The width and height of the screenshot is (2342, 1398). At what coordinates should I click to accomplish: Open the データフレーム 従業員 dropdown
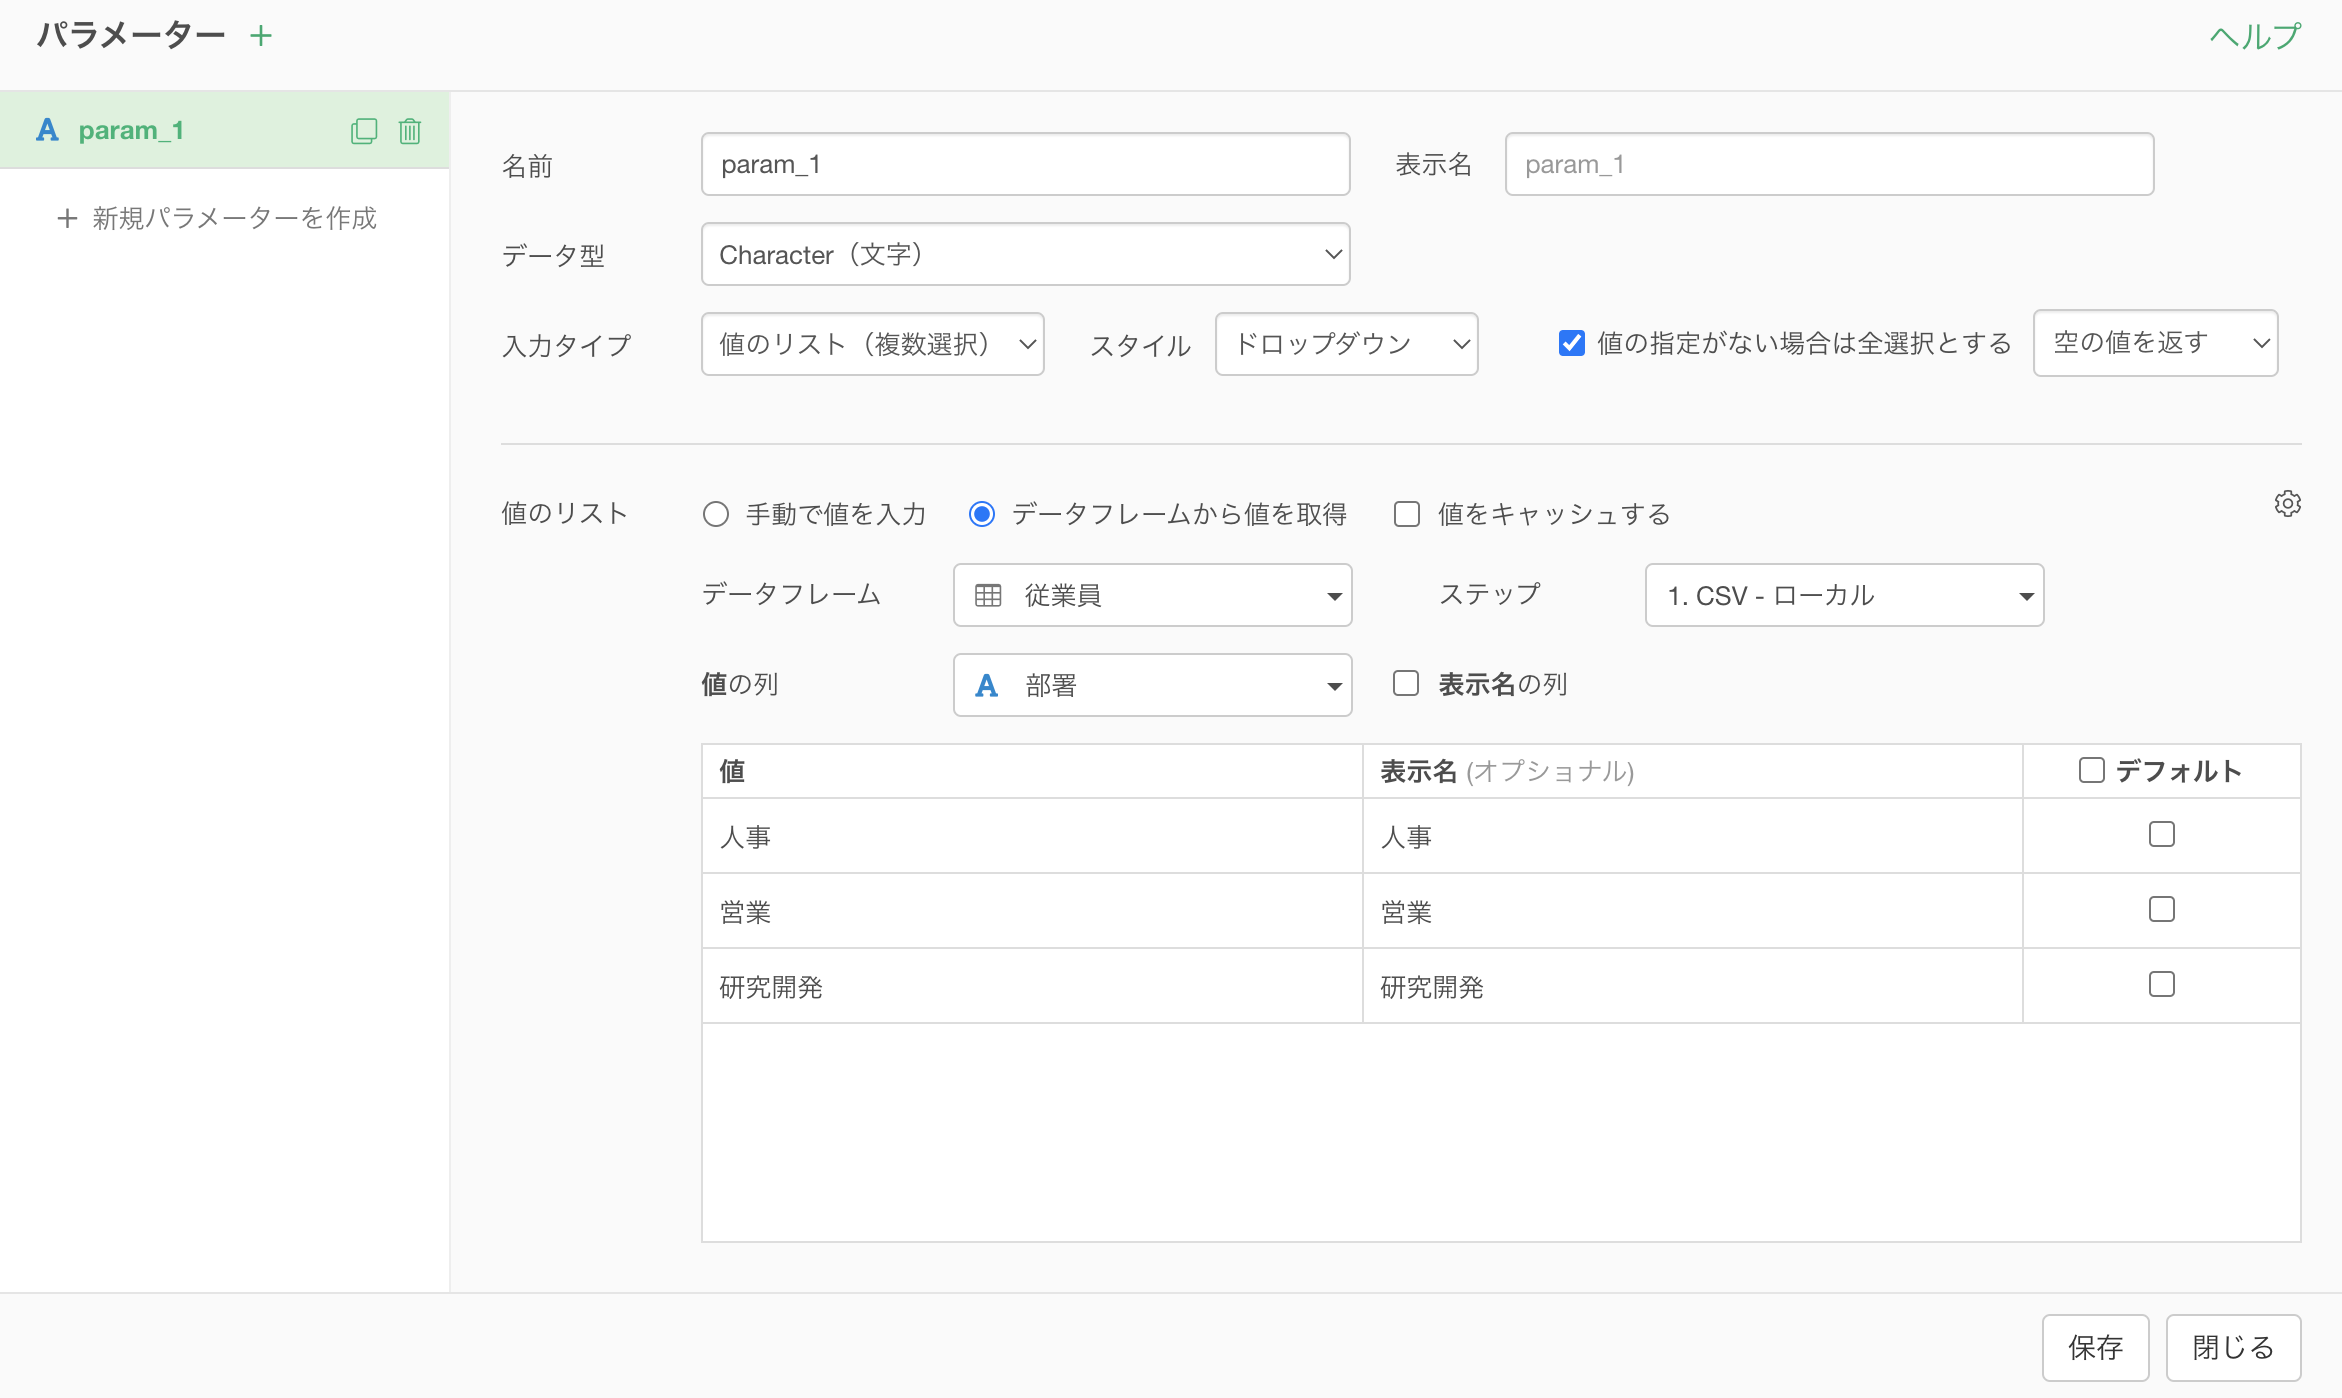[1153, 595]
